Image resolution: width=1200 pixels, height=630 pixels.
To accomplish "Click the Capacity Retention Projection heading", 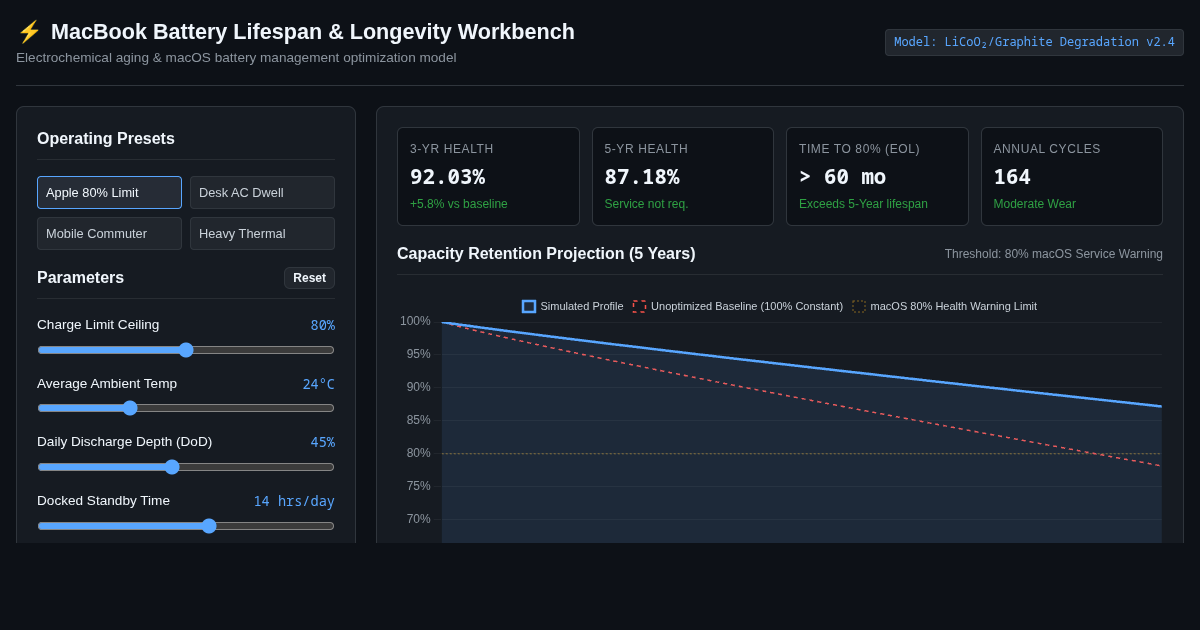I will [x=546, y=254].
